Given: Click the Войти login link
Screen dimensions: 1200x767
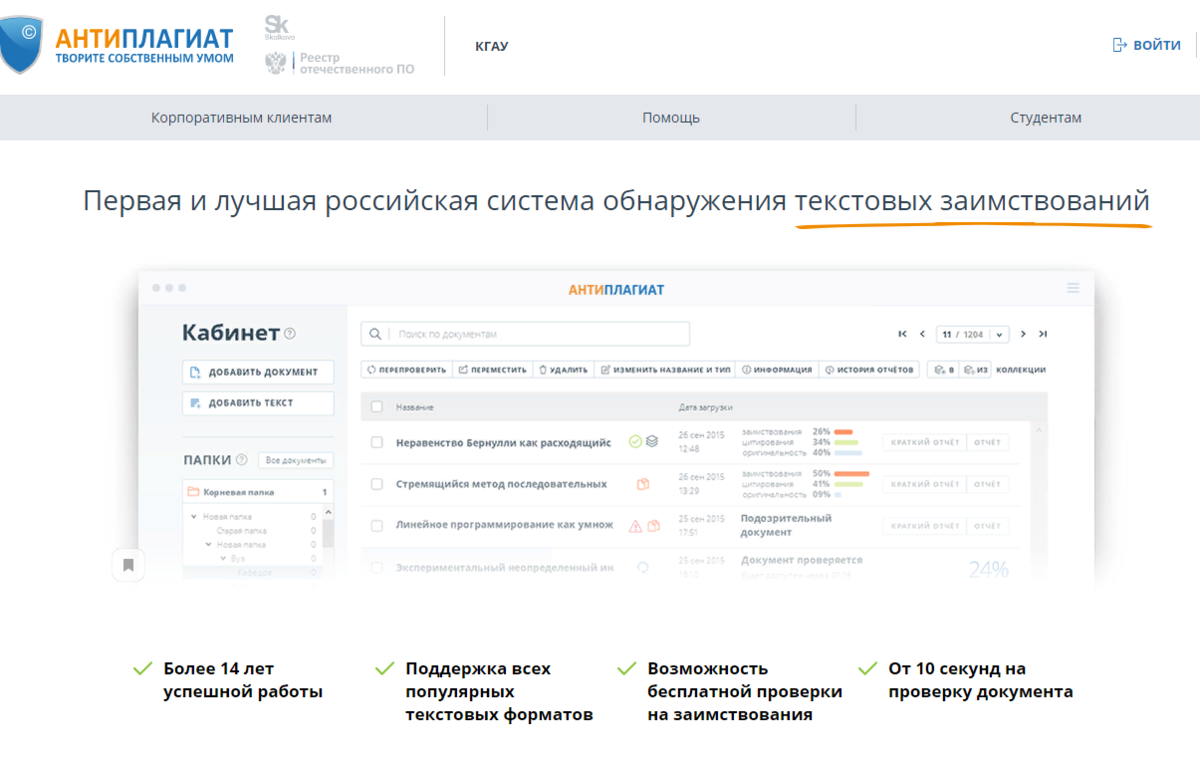Looking at the screenshot, I should [x=1146, y=45].
